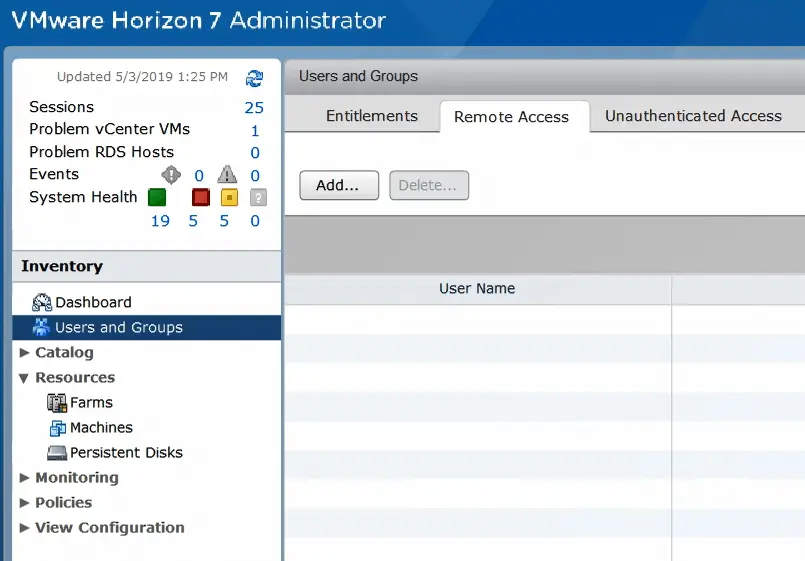Open Farms under Resources

coord(91,402)
